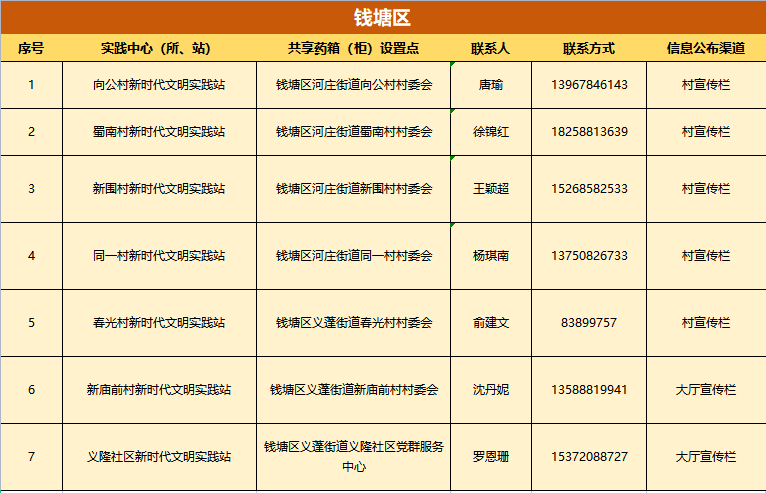The width and height of the screenshot is (766, 493).
Task: Click the 联系方式 column header
Action: point(589,48)
